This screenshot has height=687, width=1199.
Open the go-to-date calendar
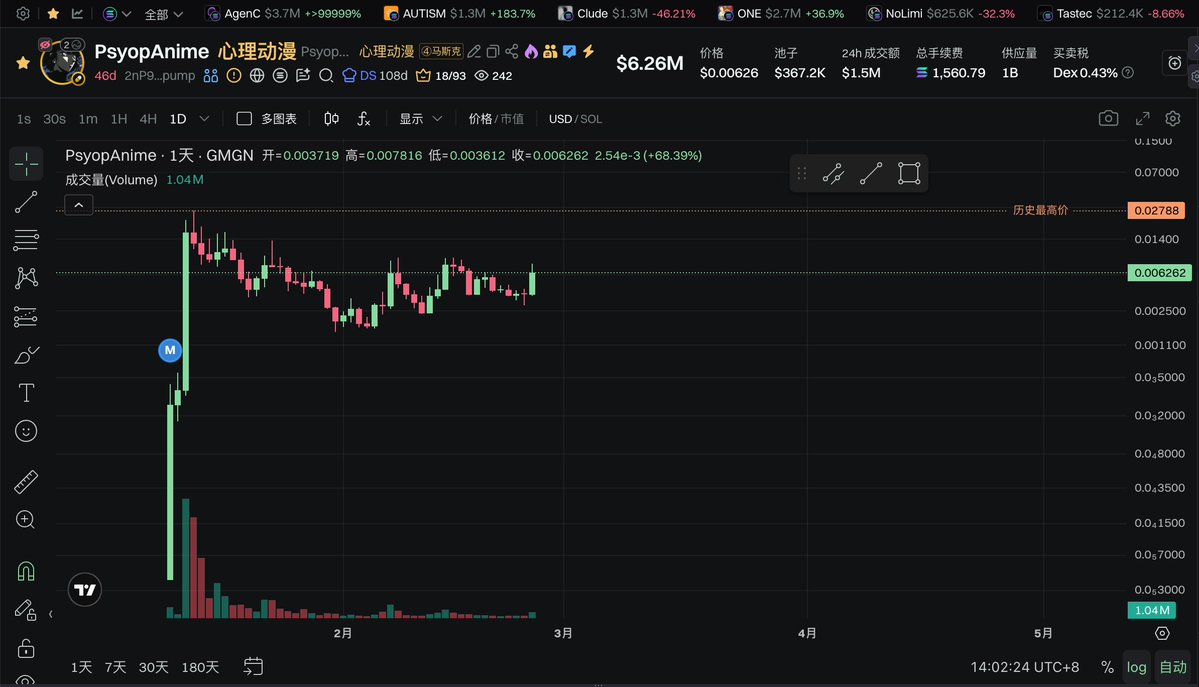click(253, 666)
